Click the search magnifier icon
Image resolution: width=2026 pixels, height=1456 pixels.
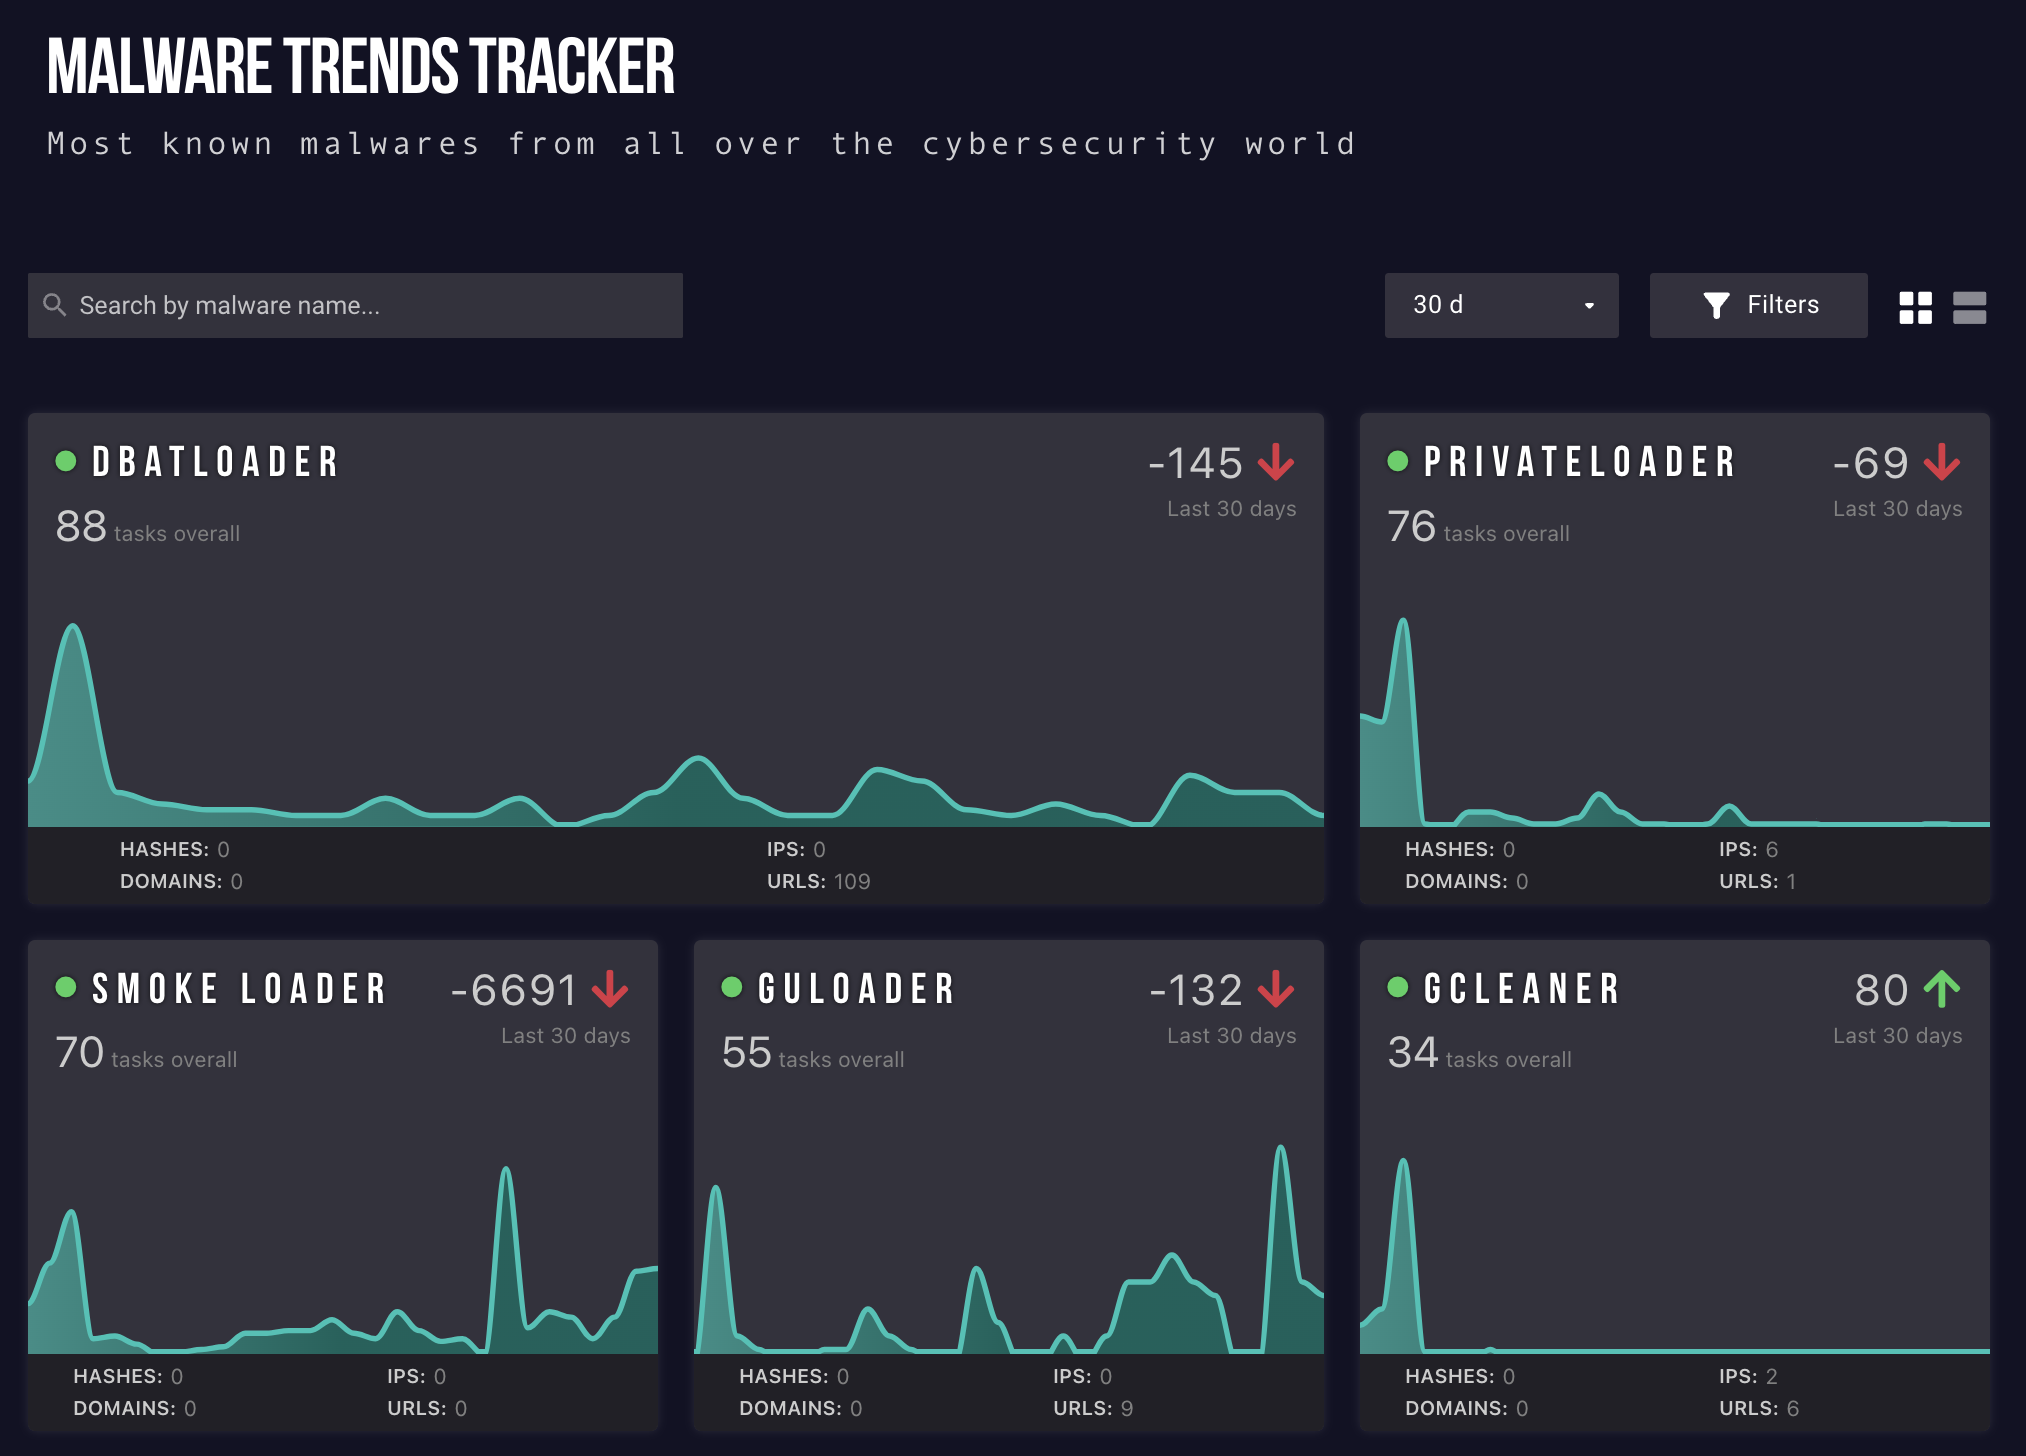pyautogui.click(x=54, y=305)
